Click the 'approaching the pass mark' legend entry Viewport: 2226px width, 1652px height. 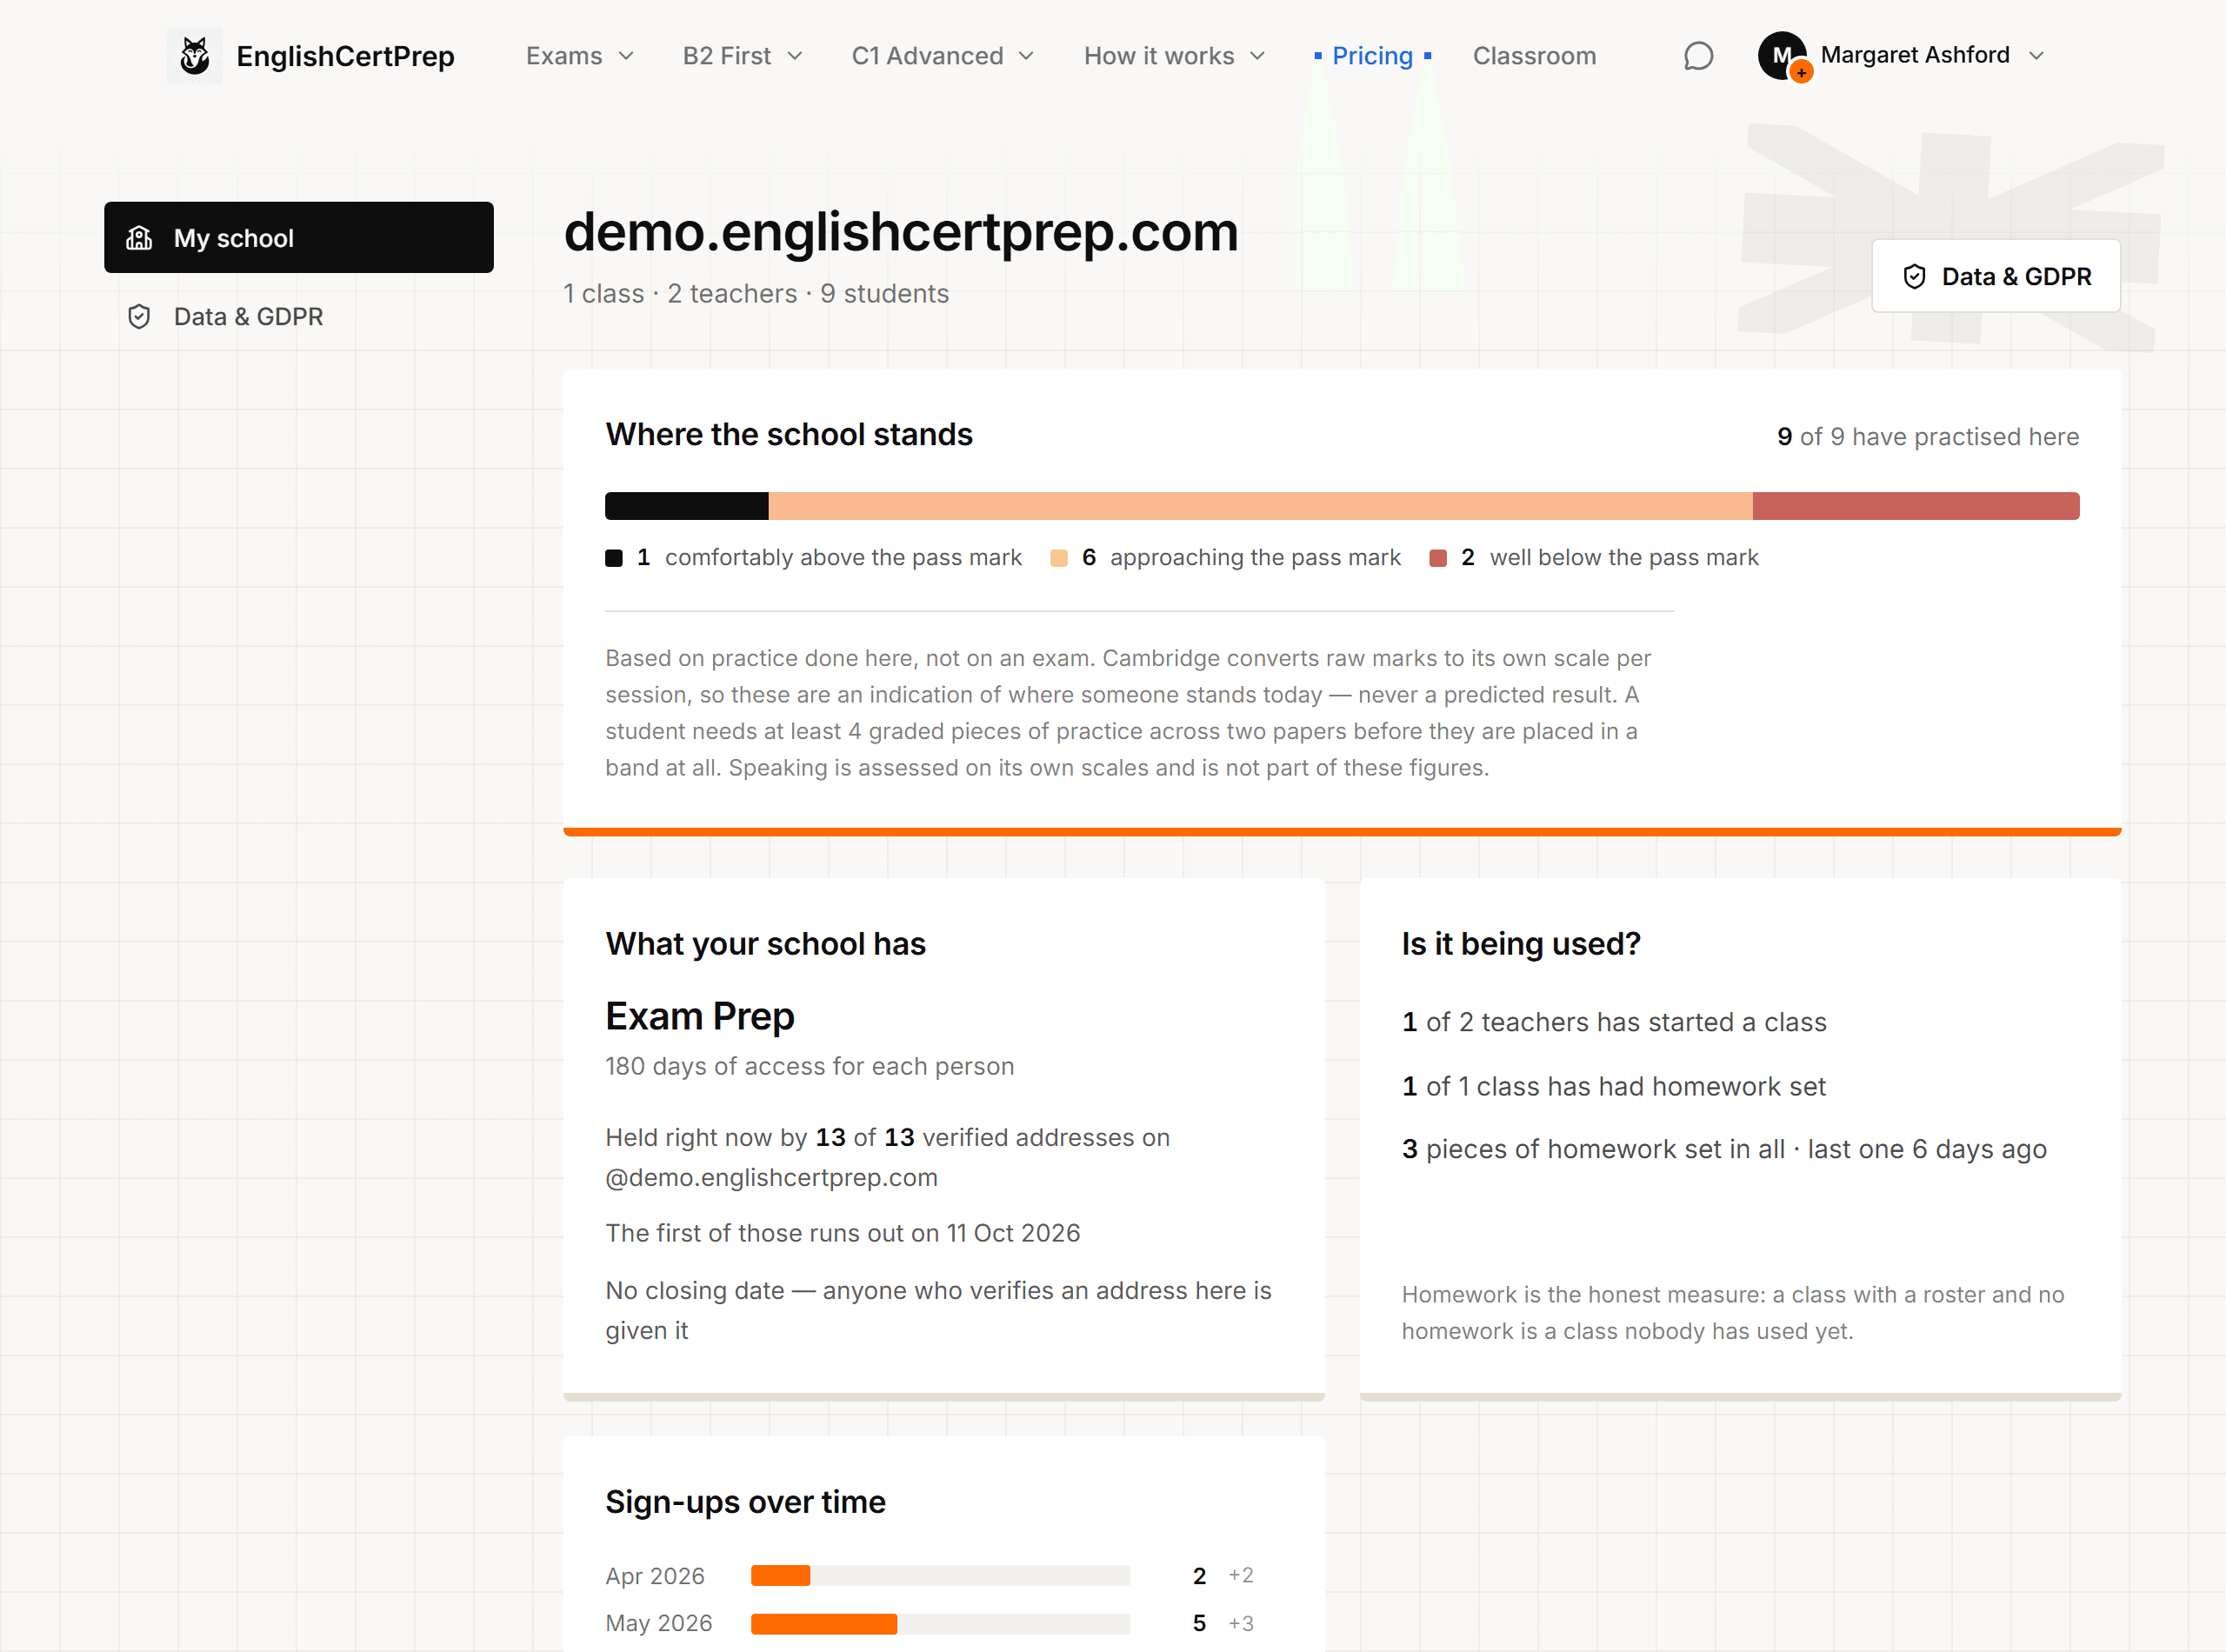click(1225, 558)
